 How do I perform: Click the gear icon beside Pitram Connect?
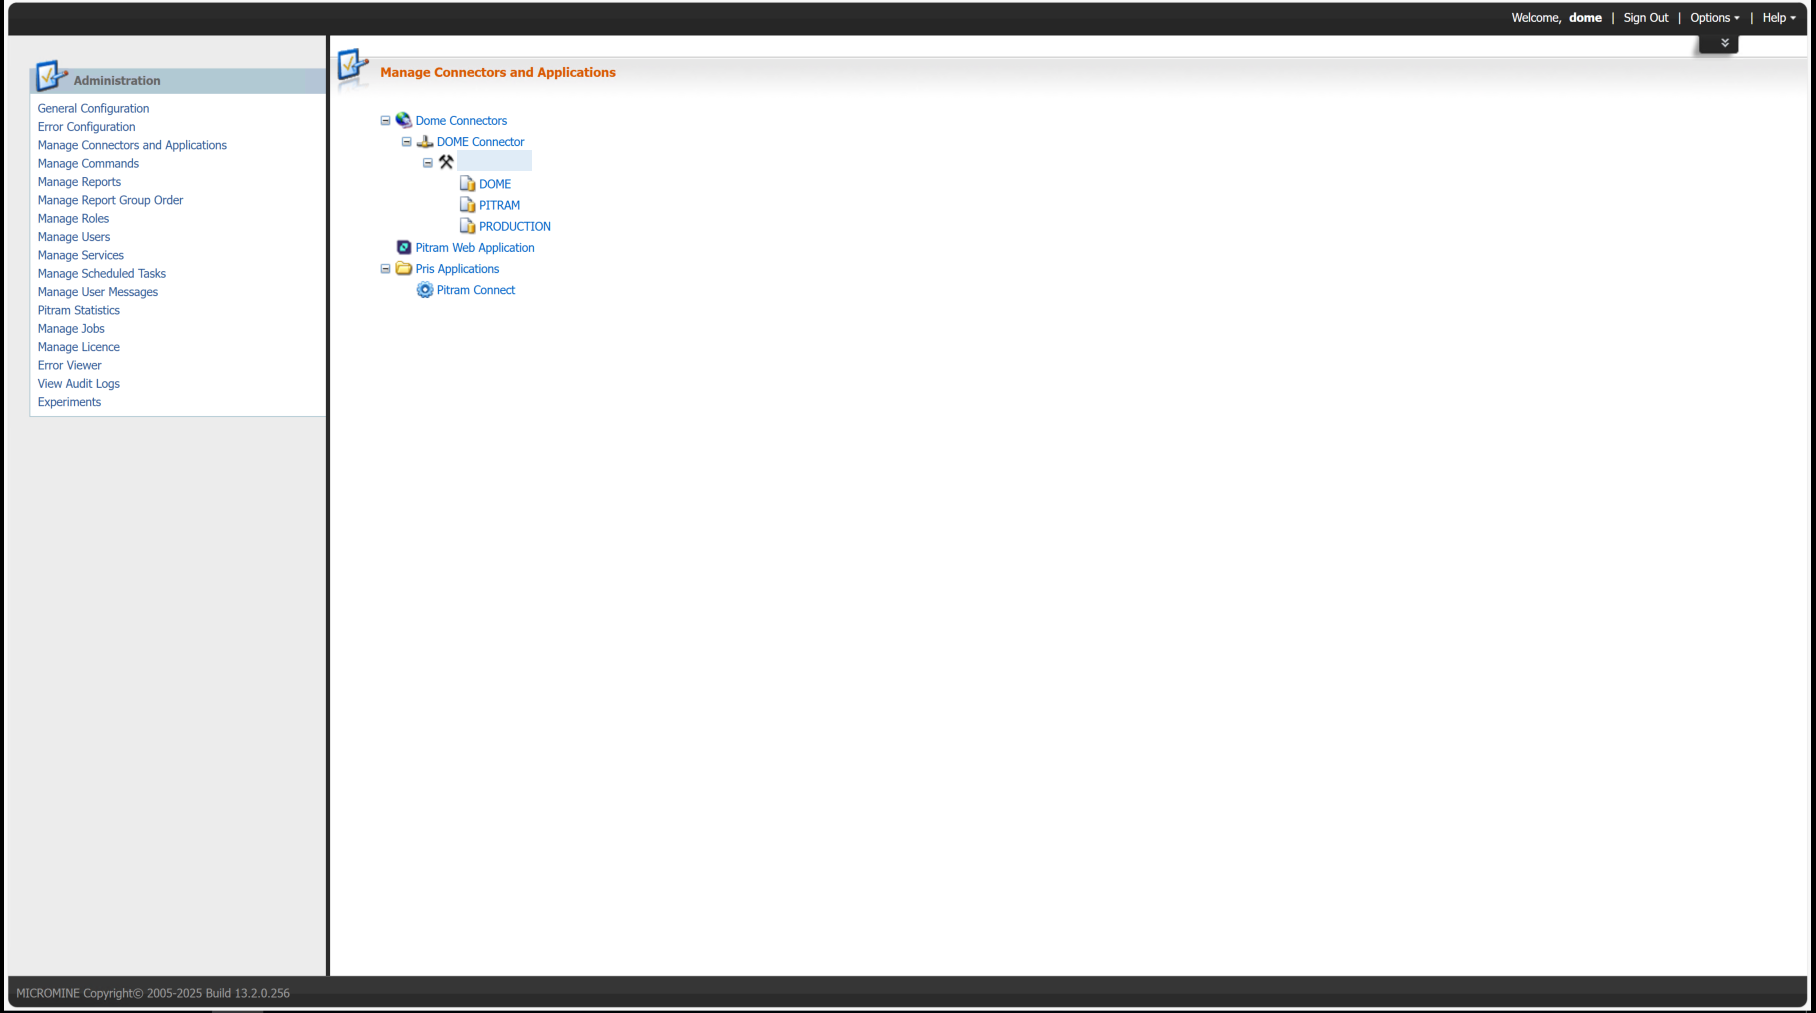point(425,290)
